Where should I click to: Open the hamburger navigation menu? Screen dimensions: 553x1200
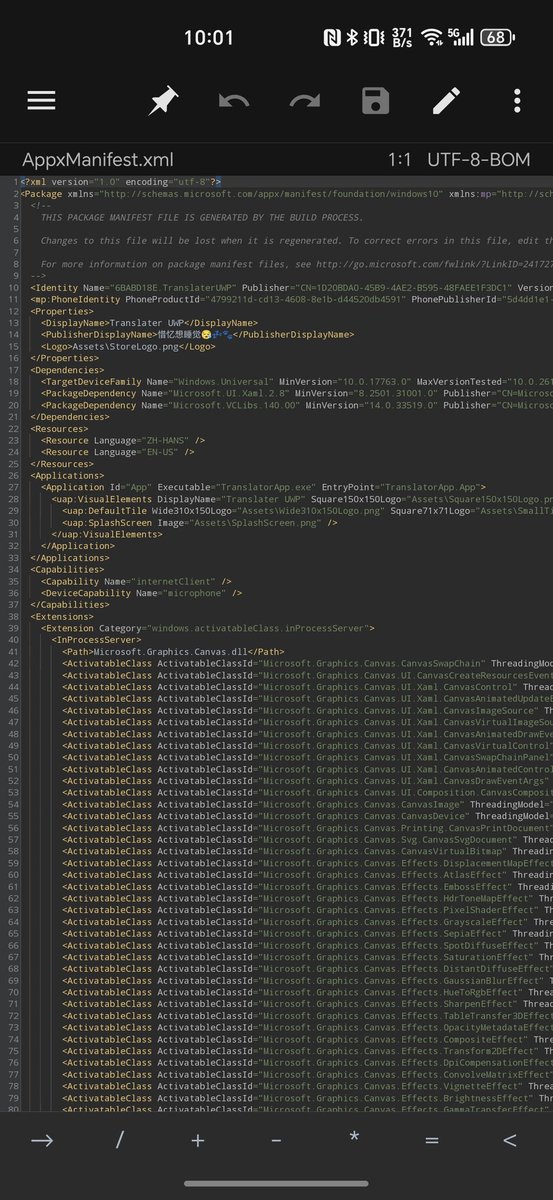pyautogui.click(x=41, y=101)
